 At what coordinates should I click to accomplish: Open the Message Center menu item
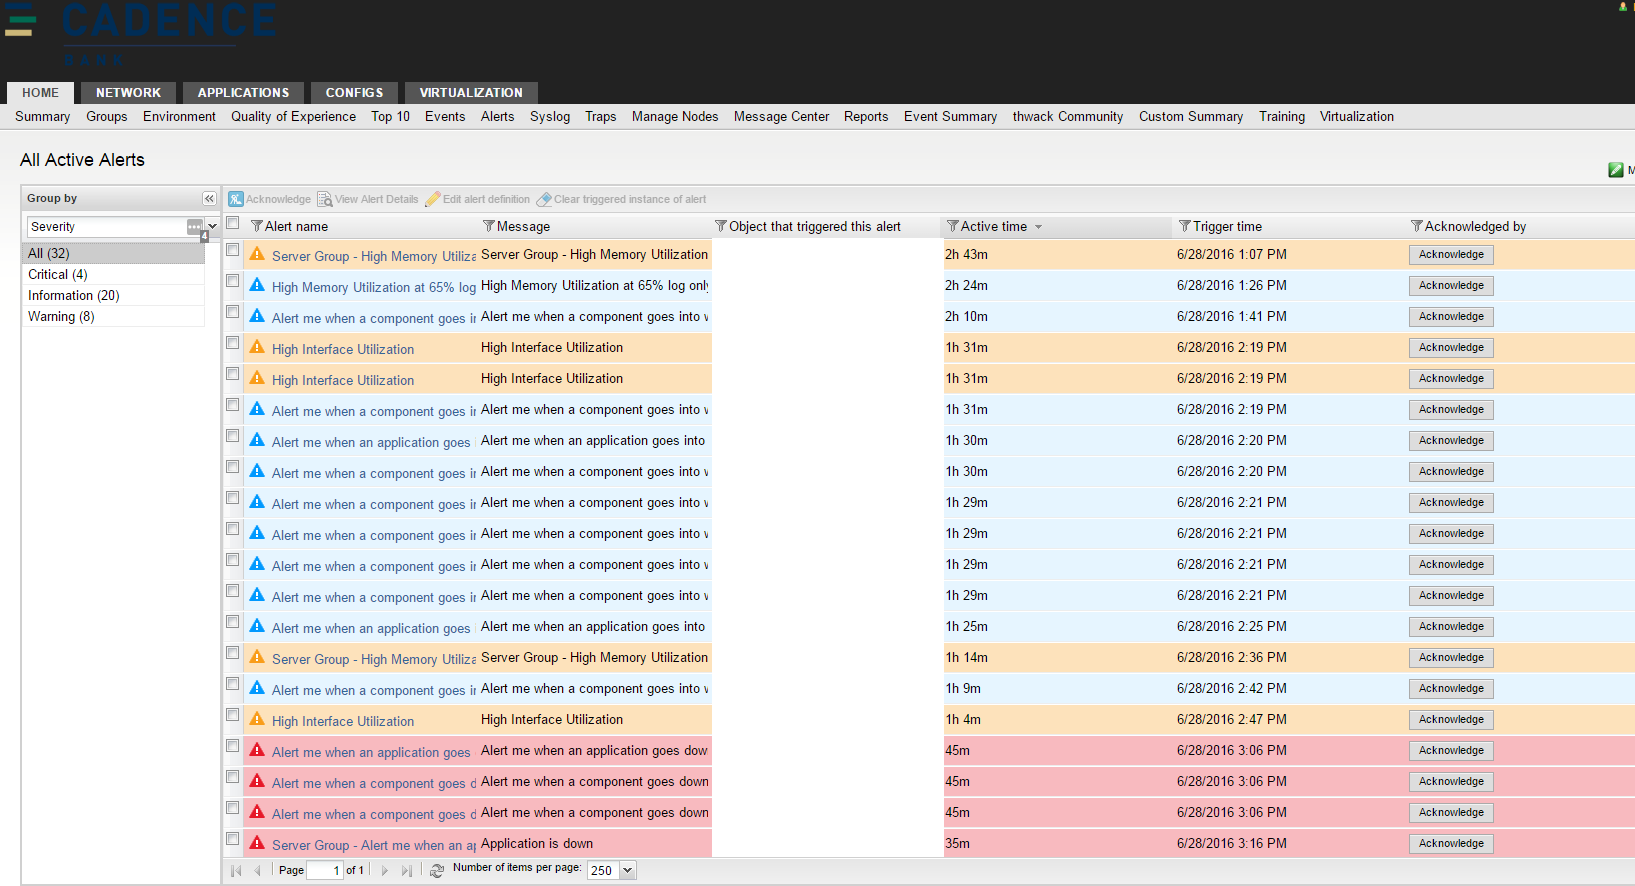click(x=781, y=117)
